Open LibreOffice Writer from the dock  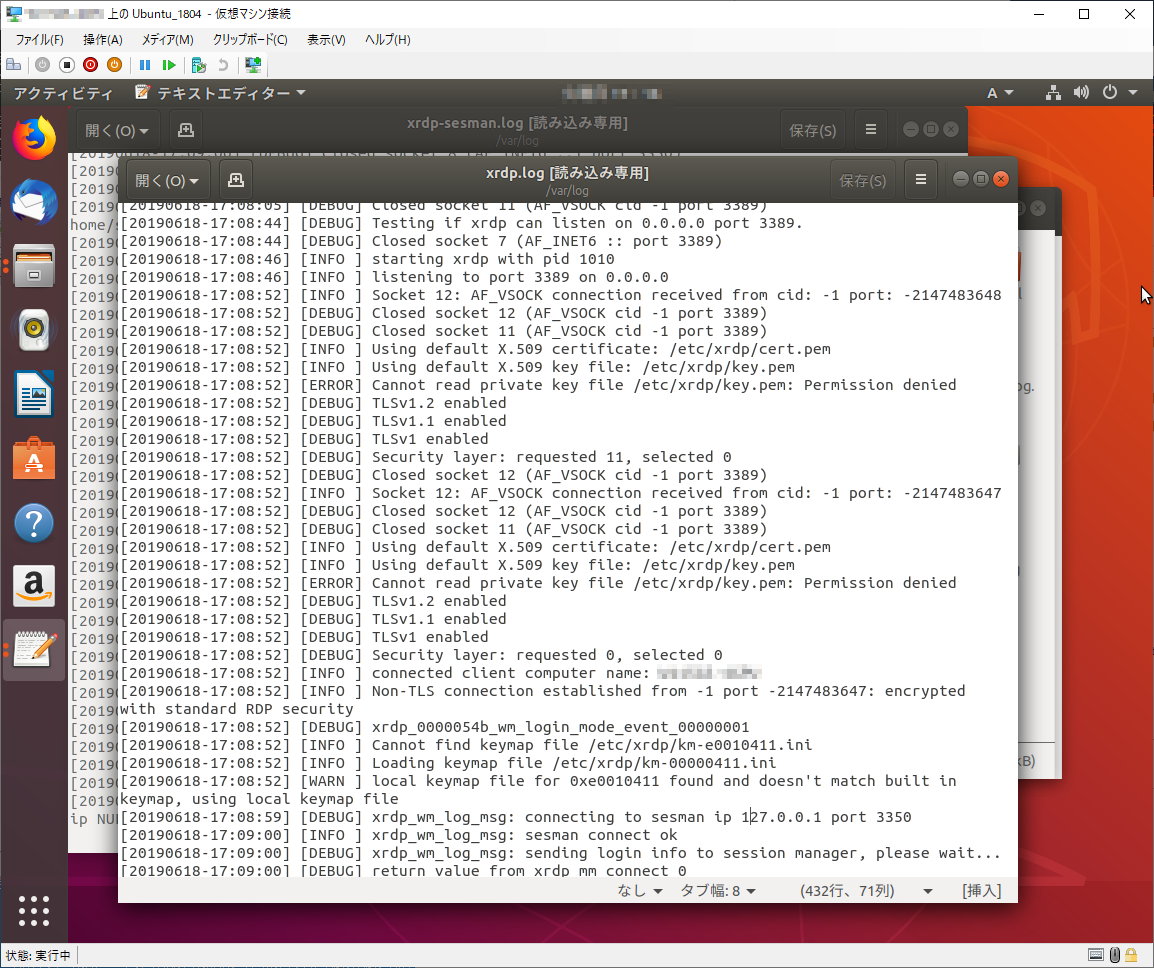34,394
